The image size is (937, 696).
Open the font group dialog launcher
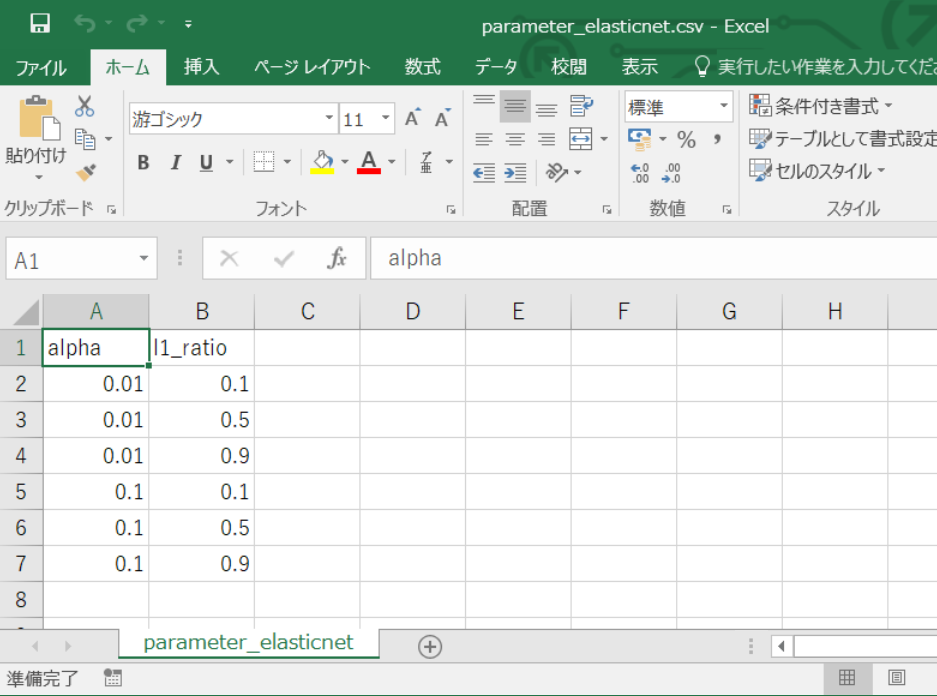click(x=451, y=209)
